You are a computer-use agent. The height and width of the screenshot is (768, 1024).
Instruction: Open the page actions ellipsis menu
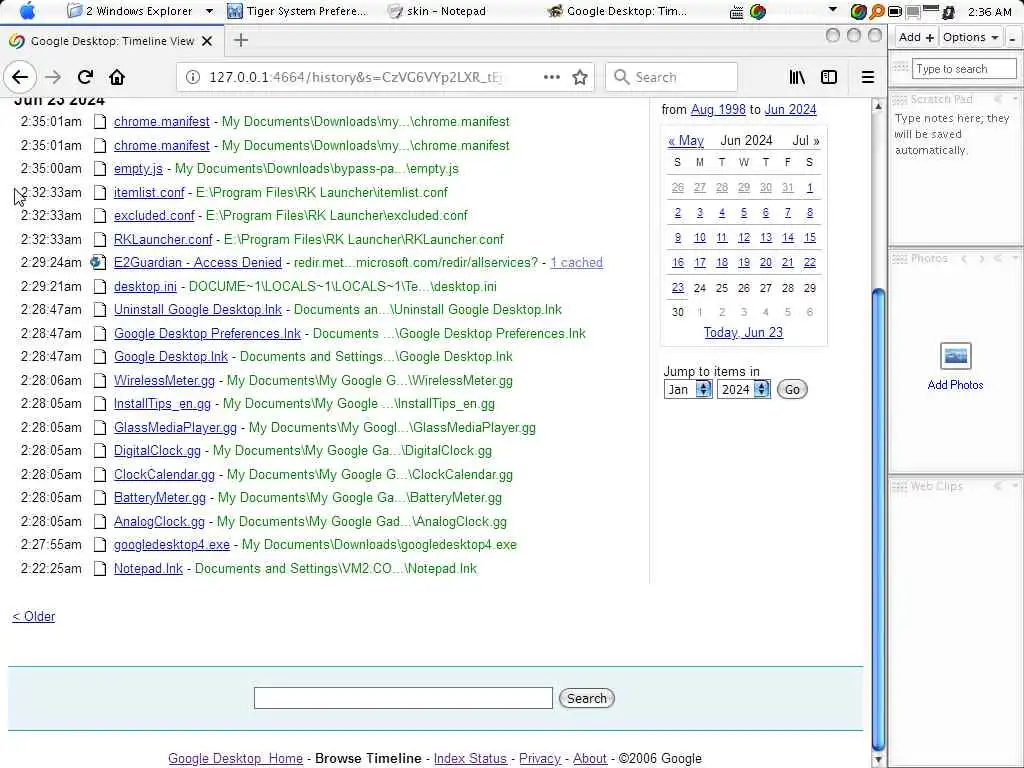point(552,77)
